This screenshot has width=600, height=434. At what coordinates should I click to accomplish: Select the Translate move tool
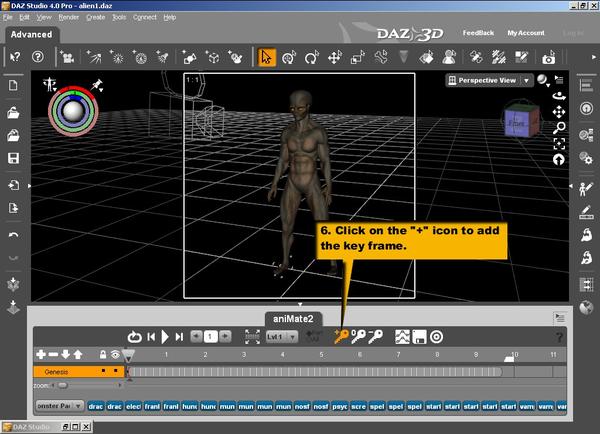(335, 57)
